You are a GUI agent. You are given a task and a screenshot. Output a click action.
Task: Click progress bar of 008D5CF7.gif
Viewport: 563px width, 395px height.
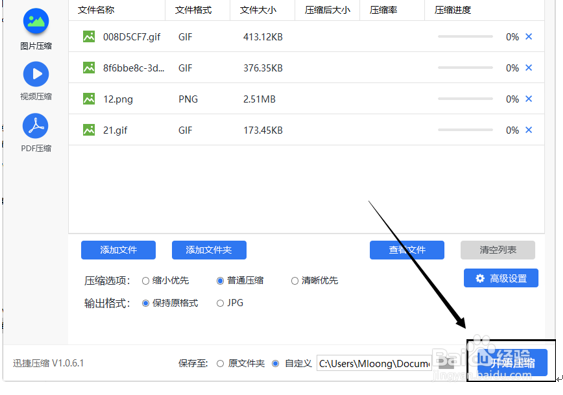tap(465, 37)
